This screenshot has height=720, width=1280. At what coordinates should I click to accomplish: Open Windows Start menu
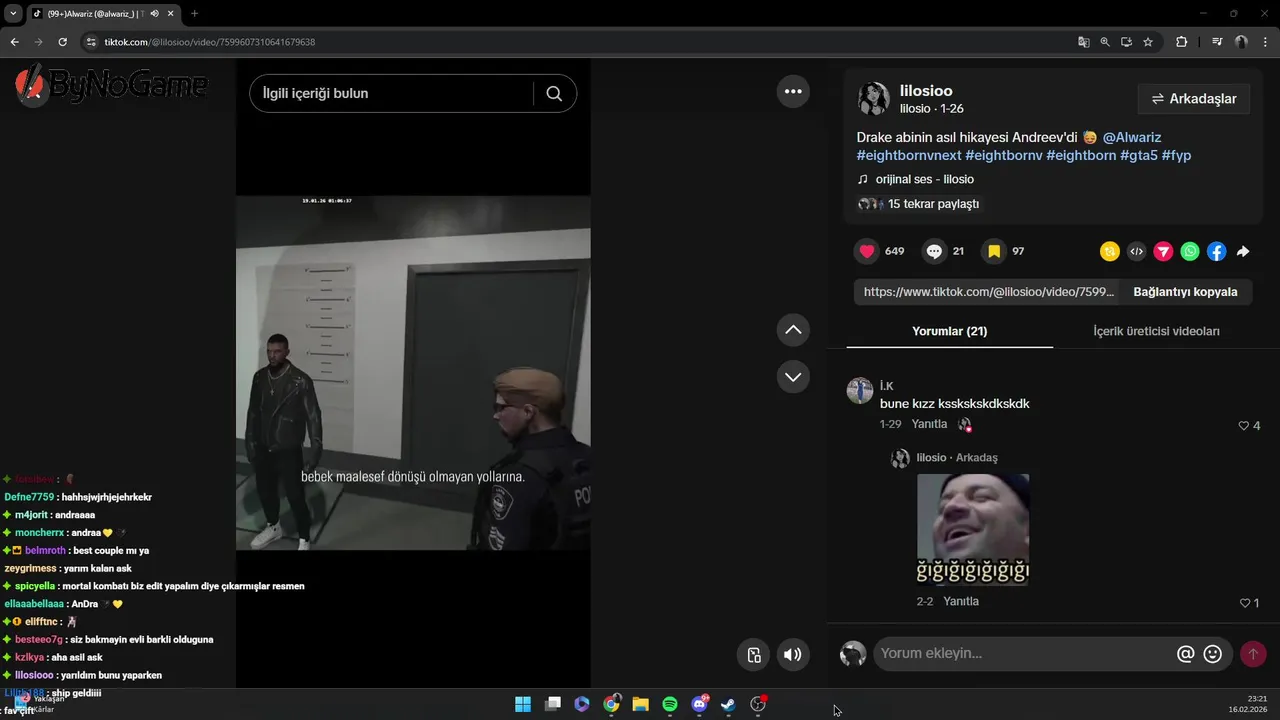coord(523,704)
